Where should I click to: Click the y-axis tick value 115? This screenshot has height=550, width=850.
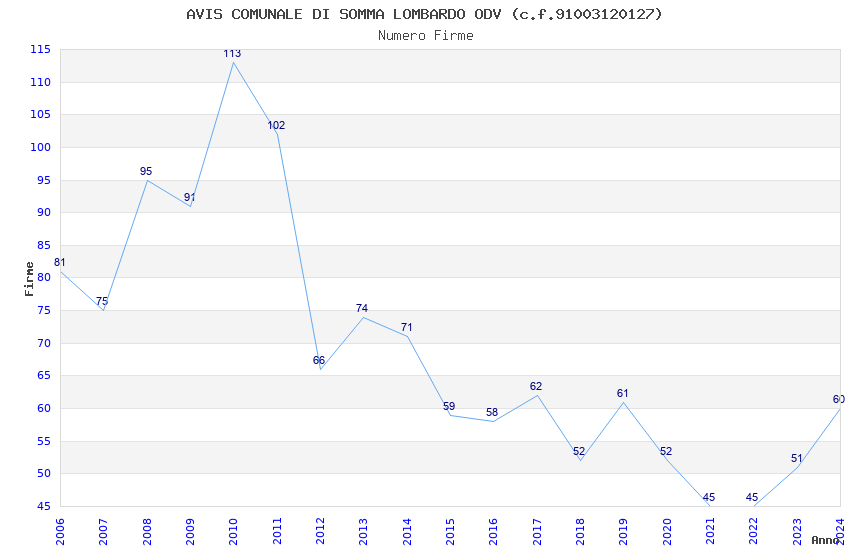40,49
